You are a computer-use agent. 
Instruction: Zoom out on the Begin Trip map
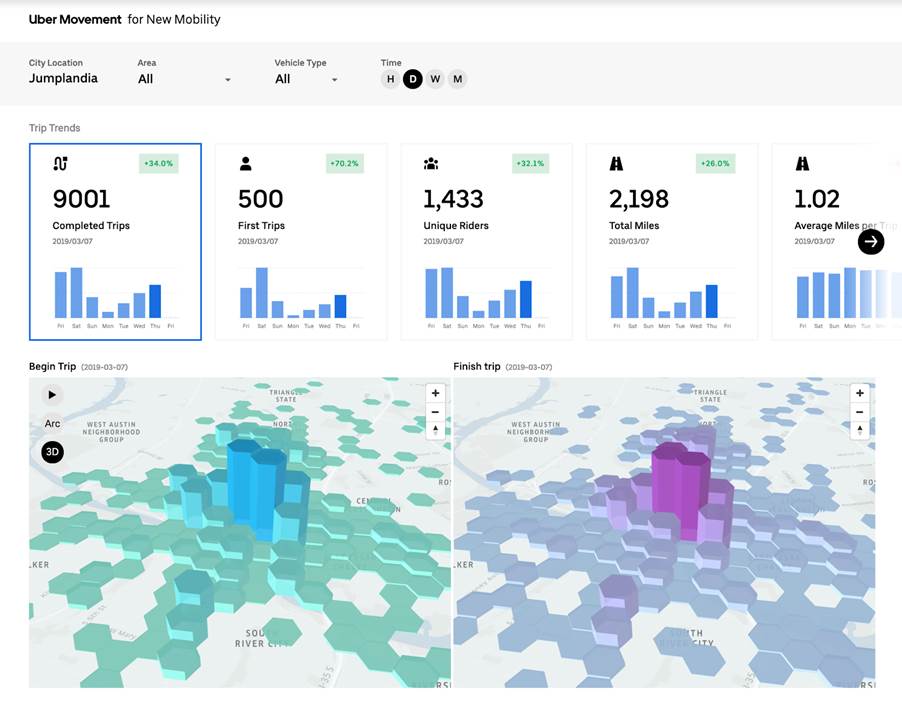tap(435, 412)
